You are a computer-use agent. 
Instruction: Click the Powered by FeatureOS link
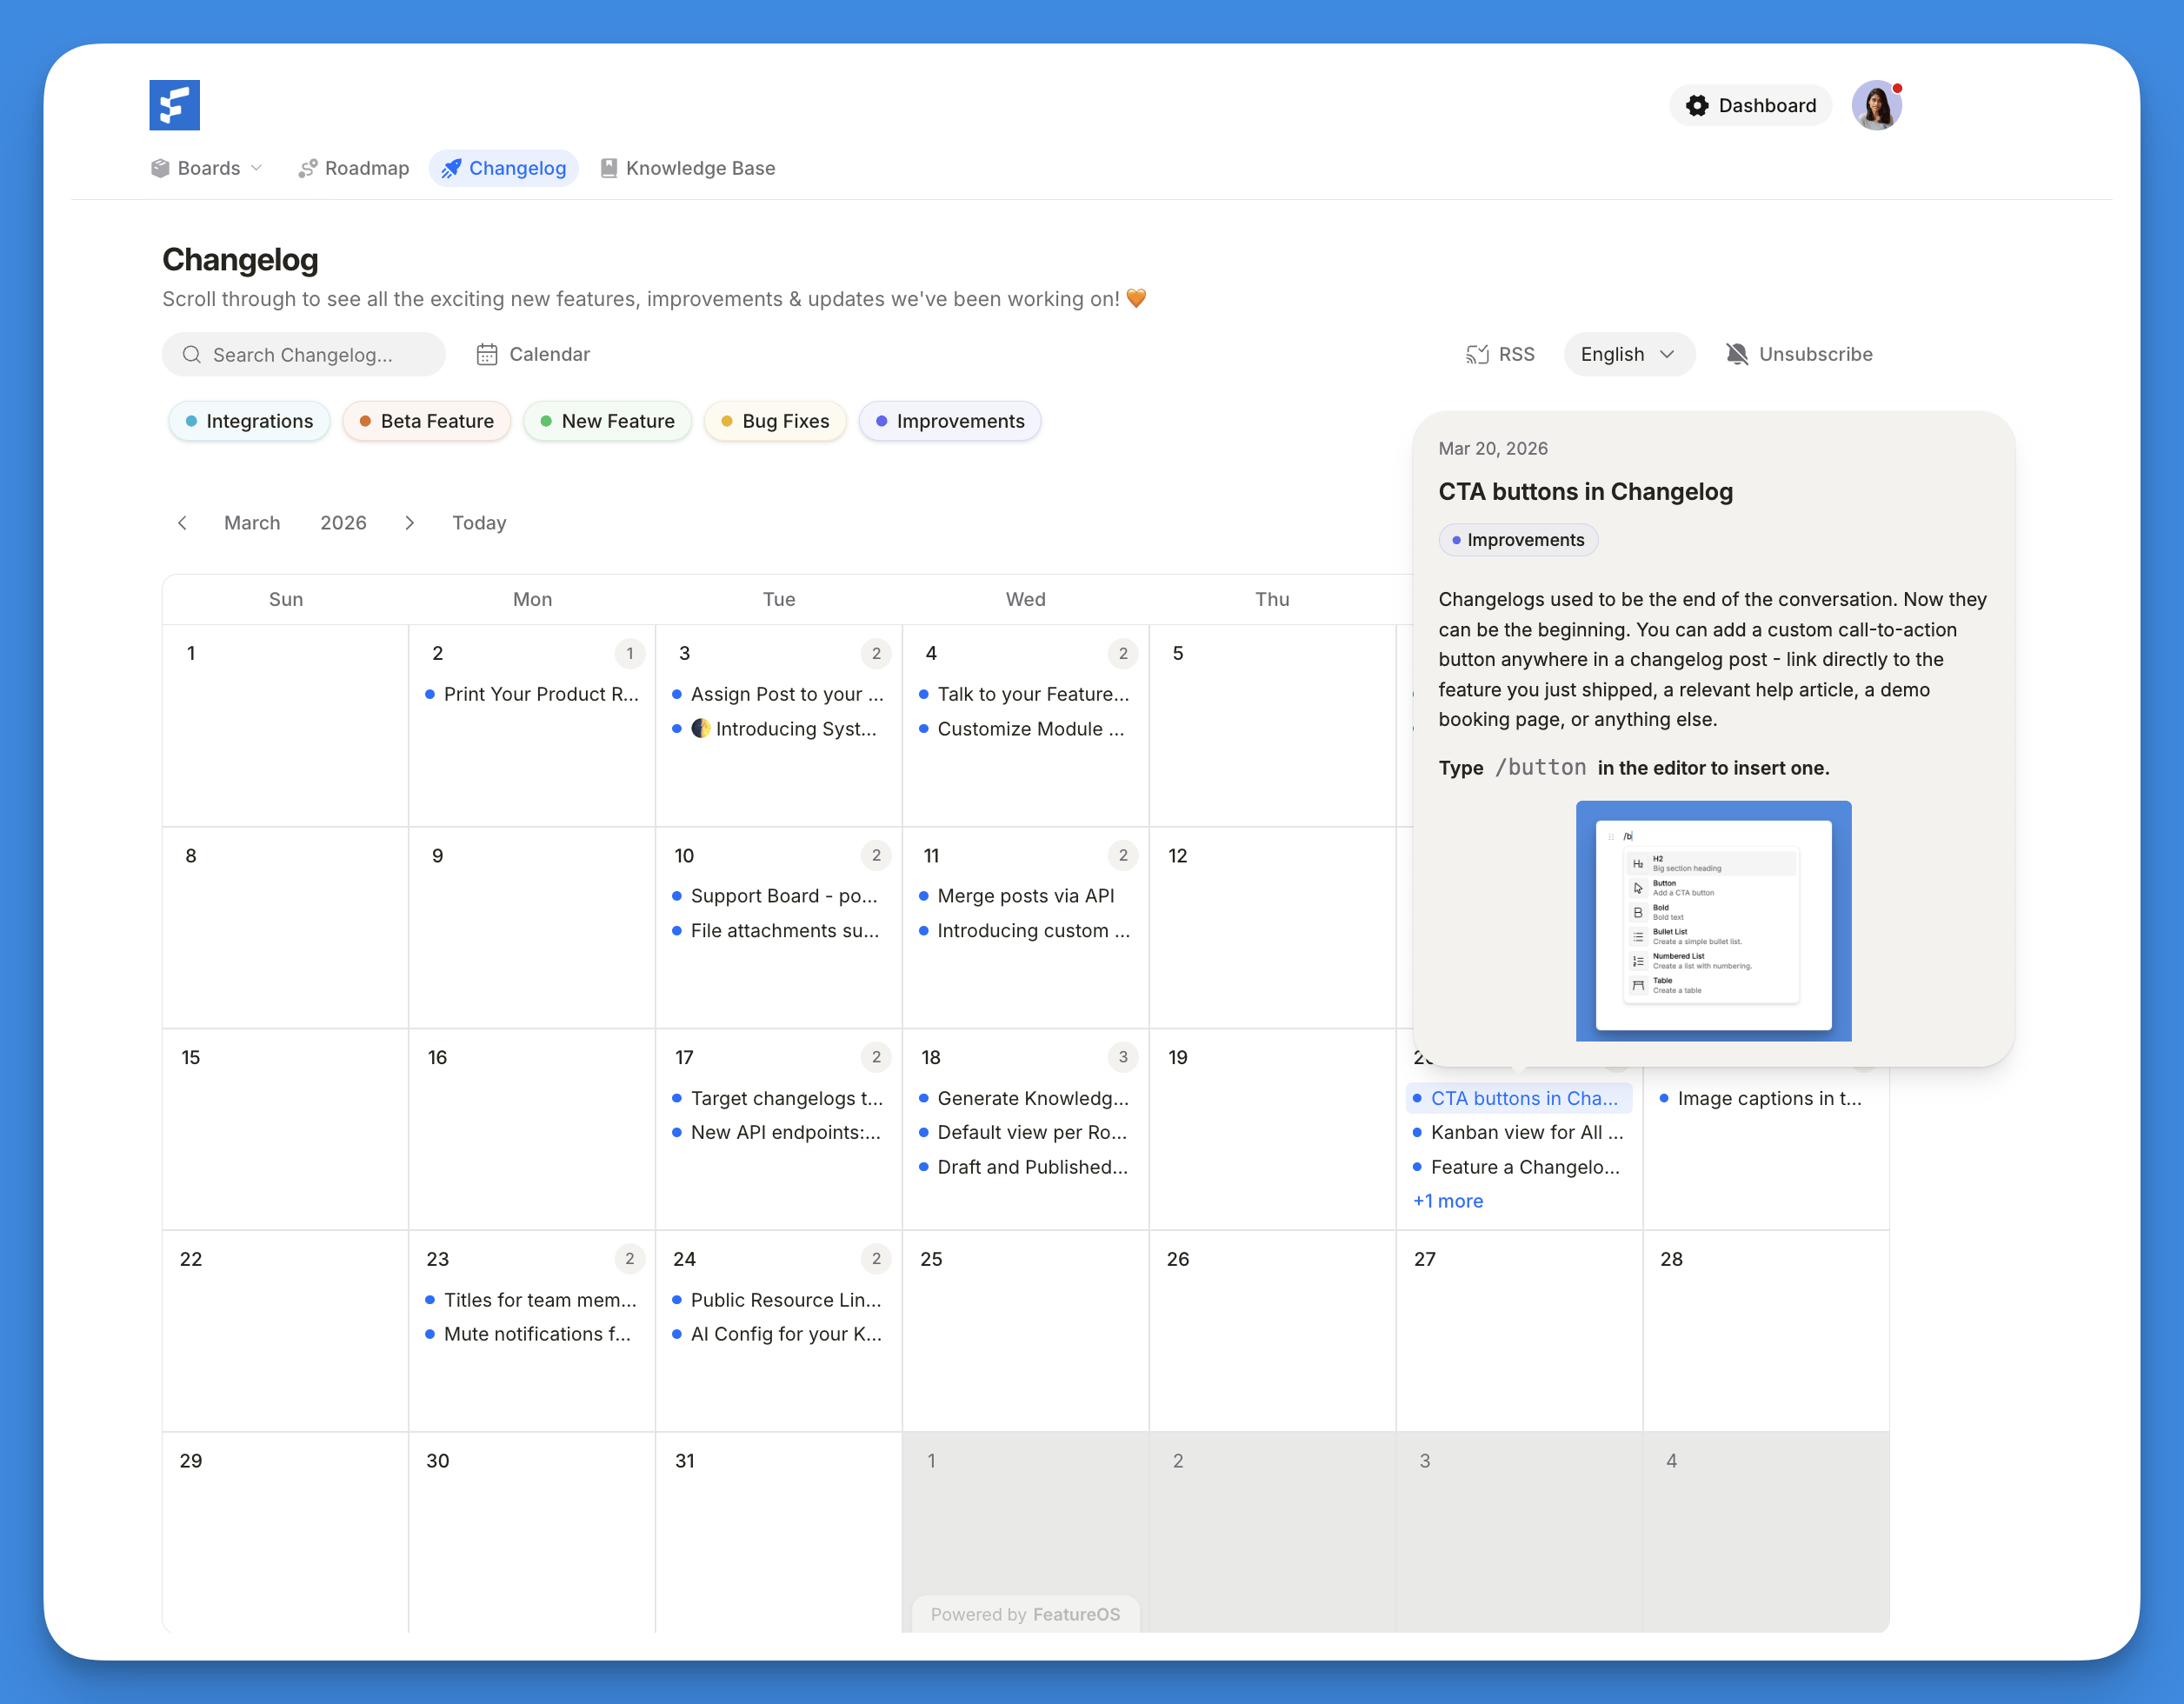tap(1026, 1614)
